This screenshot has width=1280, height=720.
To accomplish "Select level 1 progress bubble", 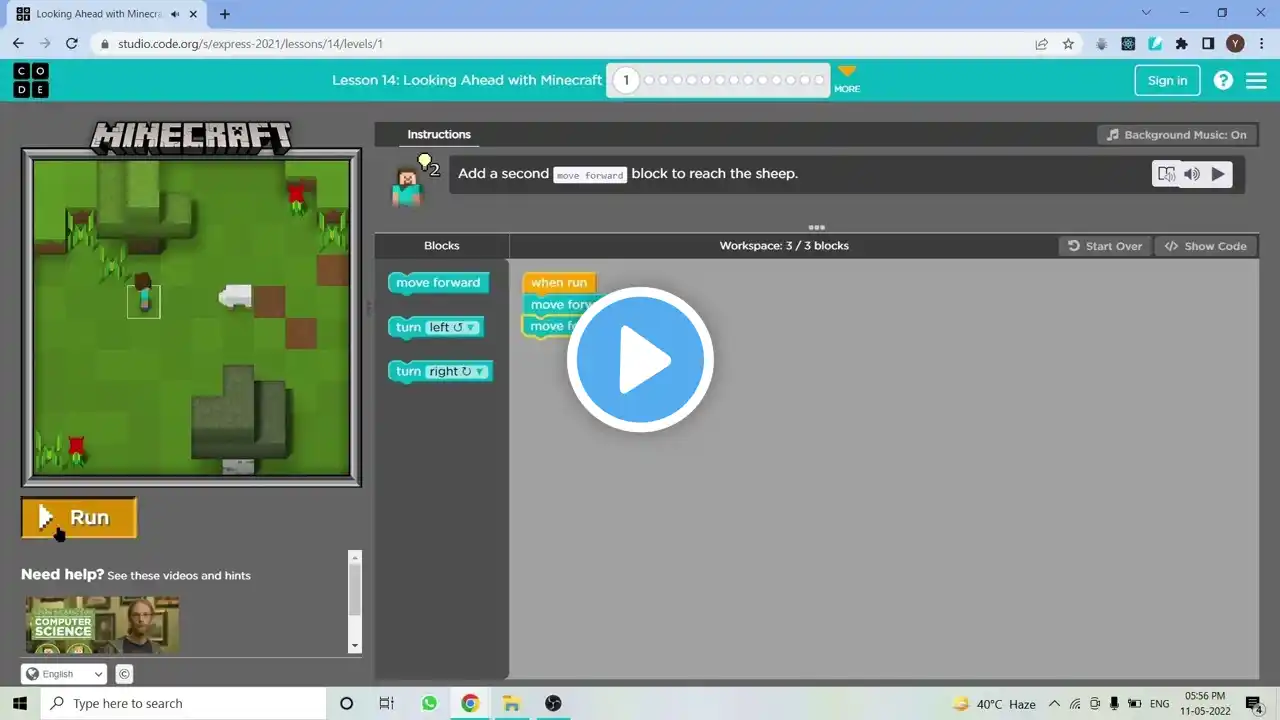I will (x=626, y=80).
